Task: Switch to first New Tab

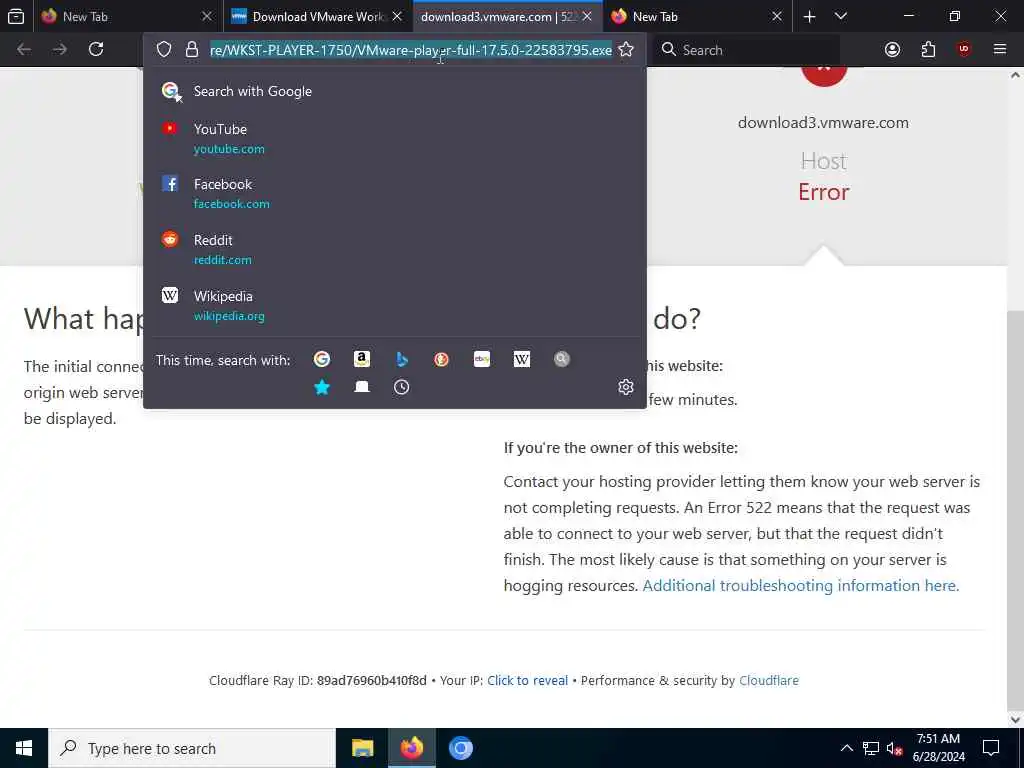Action: click(127, 16)
